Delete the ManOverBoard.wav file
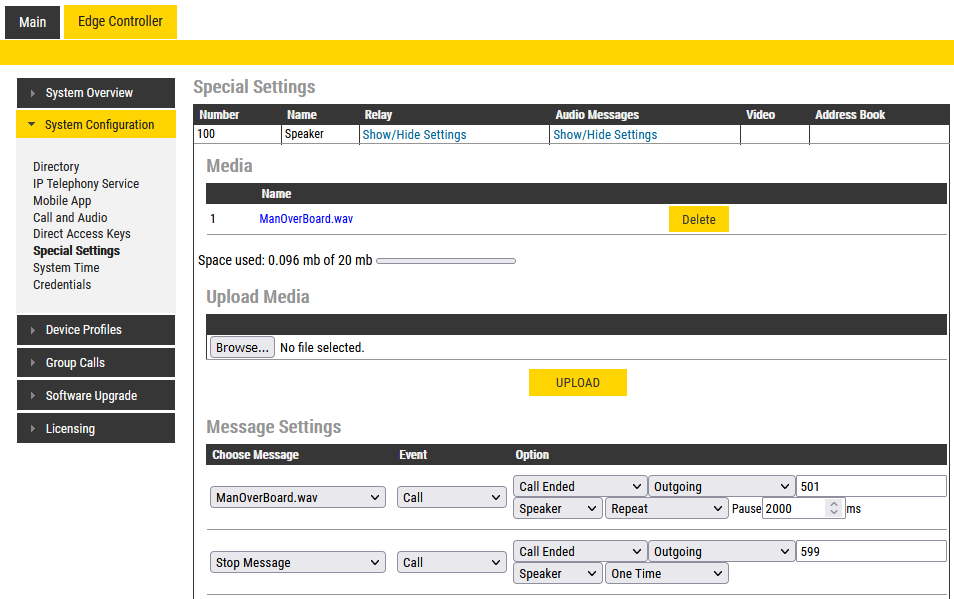This screenshot has width=954, height=599. 698,219
